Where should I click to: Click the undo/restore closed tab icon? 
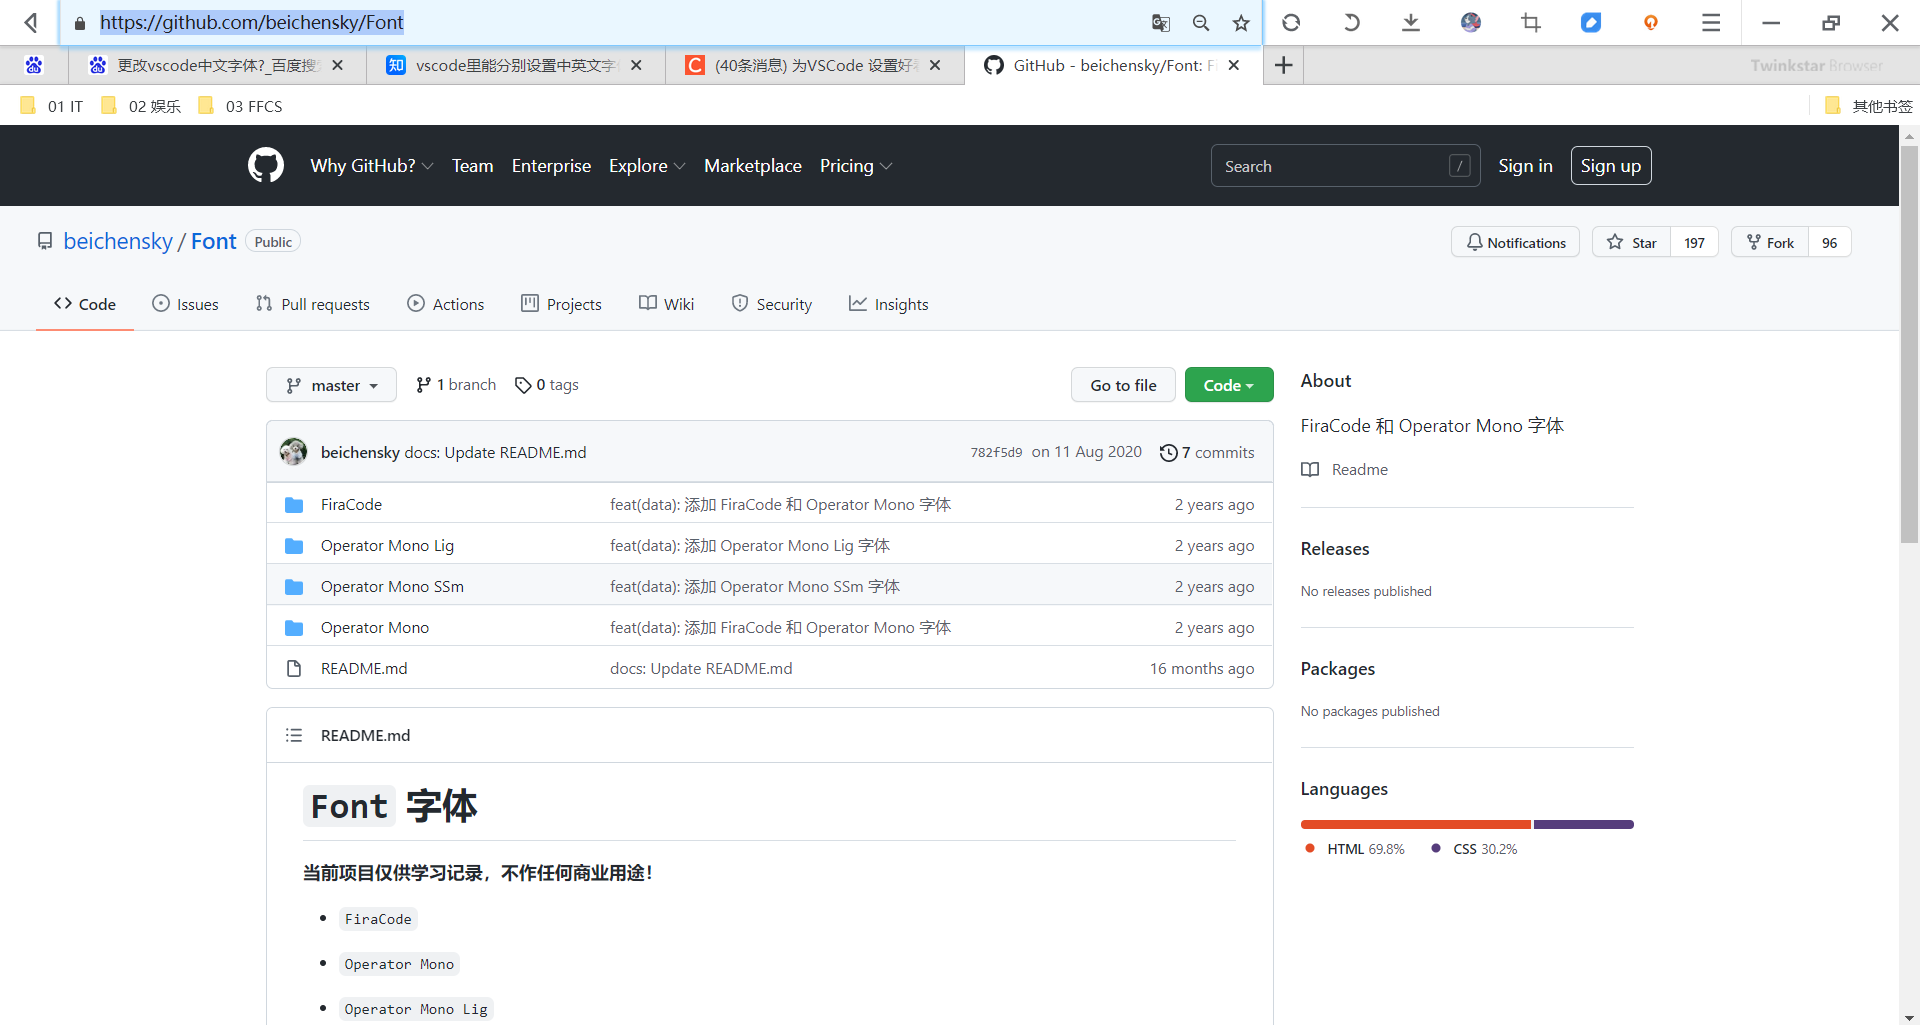tap(1351, 22)
